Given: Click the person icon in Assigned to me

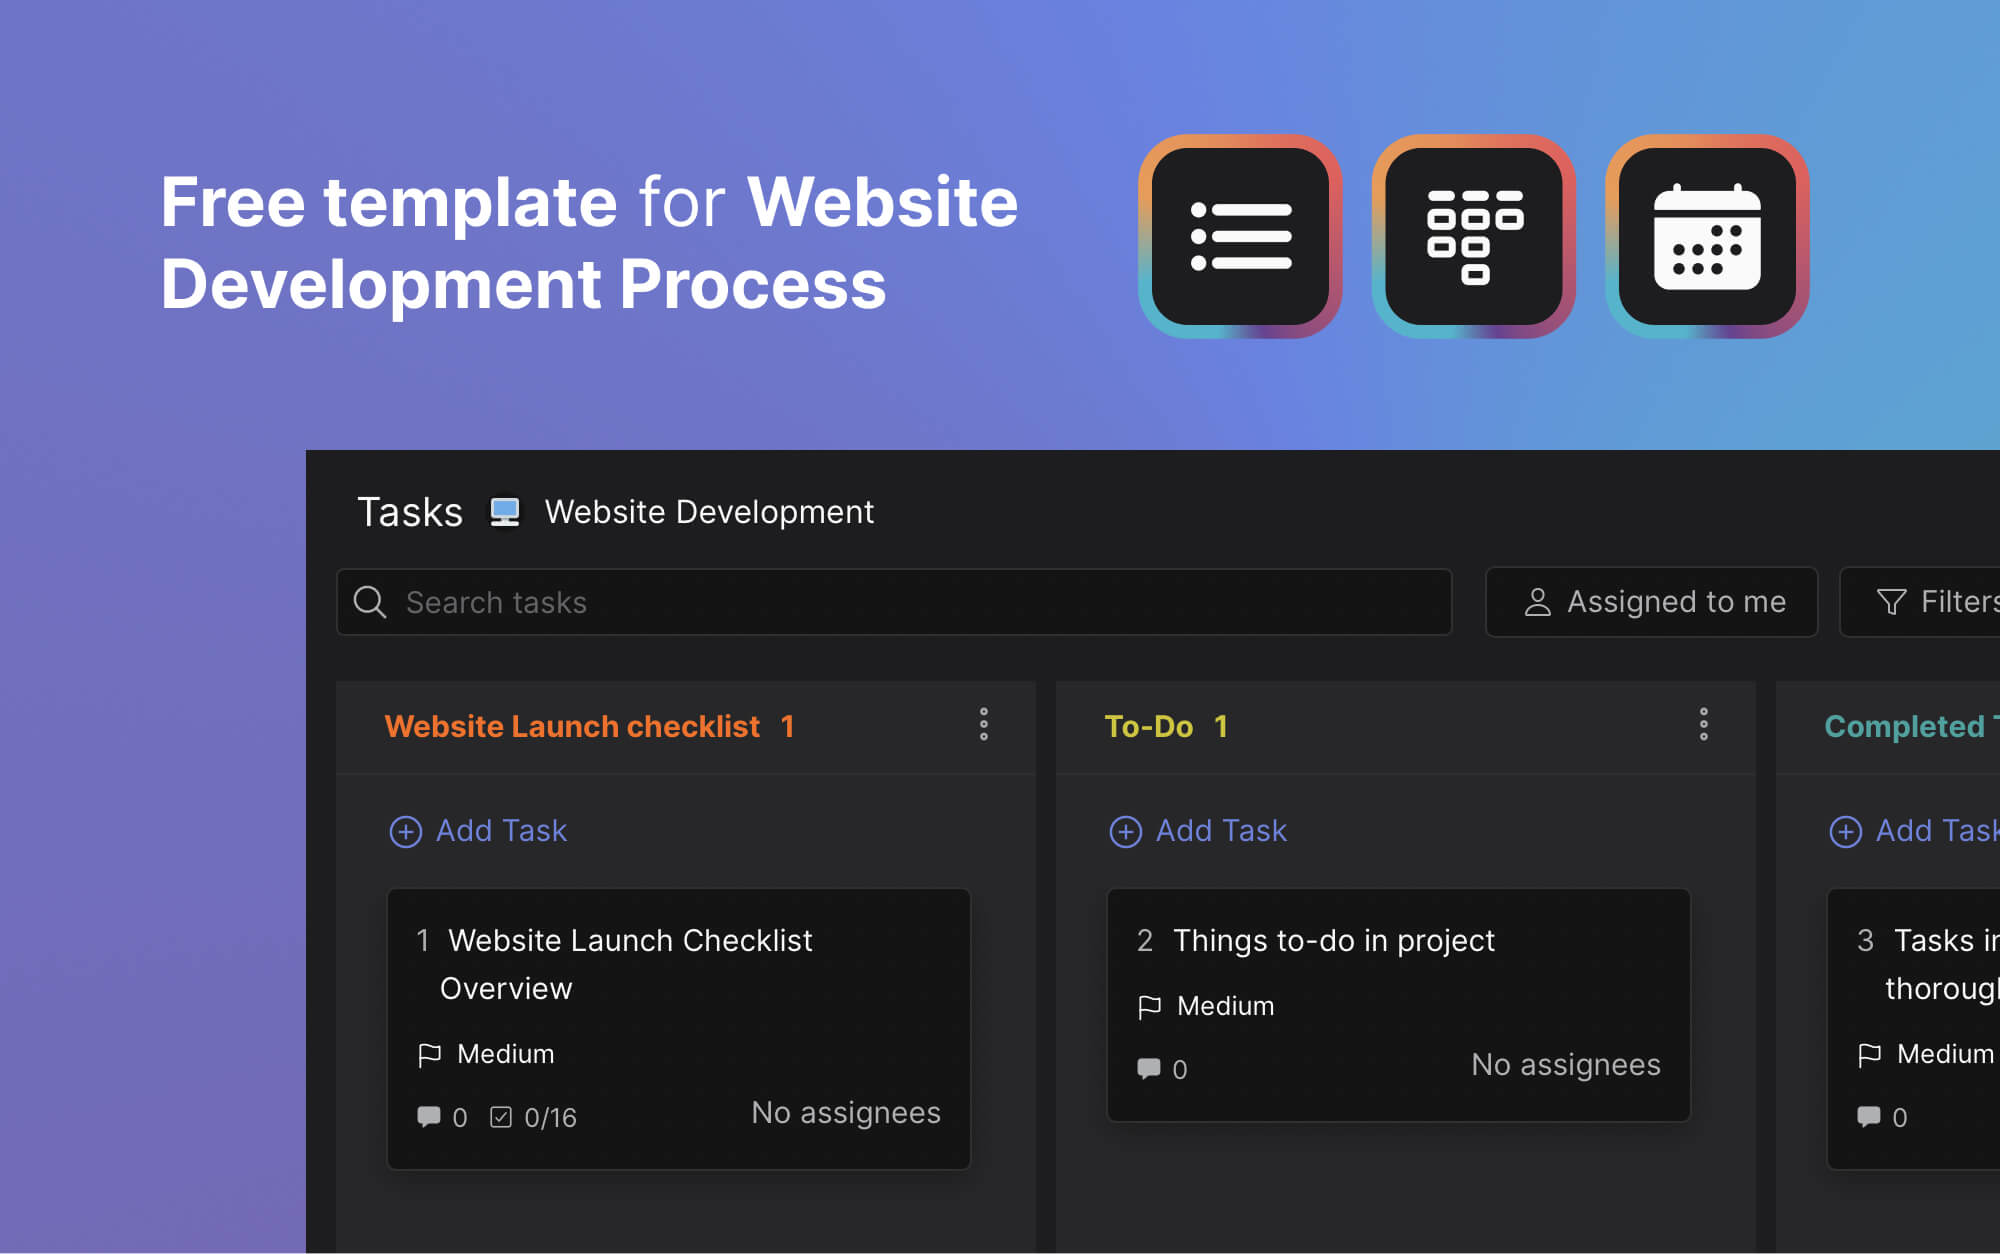Looking at the screenshot, I should point(1537,601).
